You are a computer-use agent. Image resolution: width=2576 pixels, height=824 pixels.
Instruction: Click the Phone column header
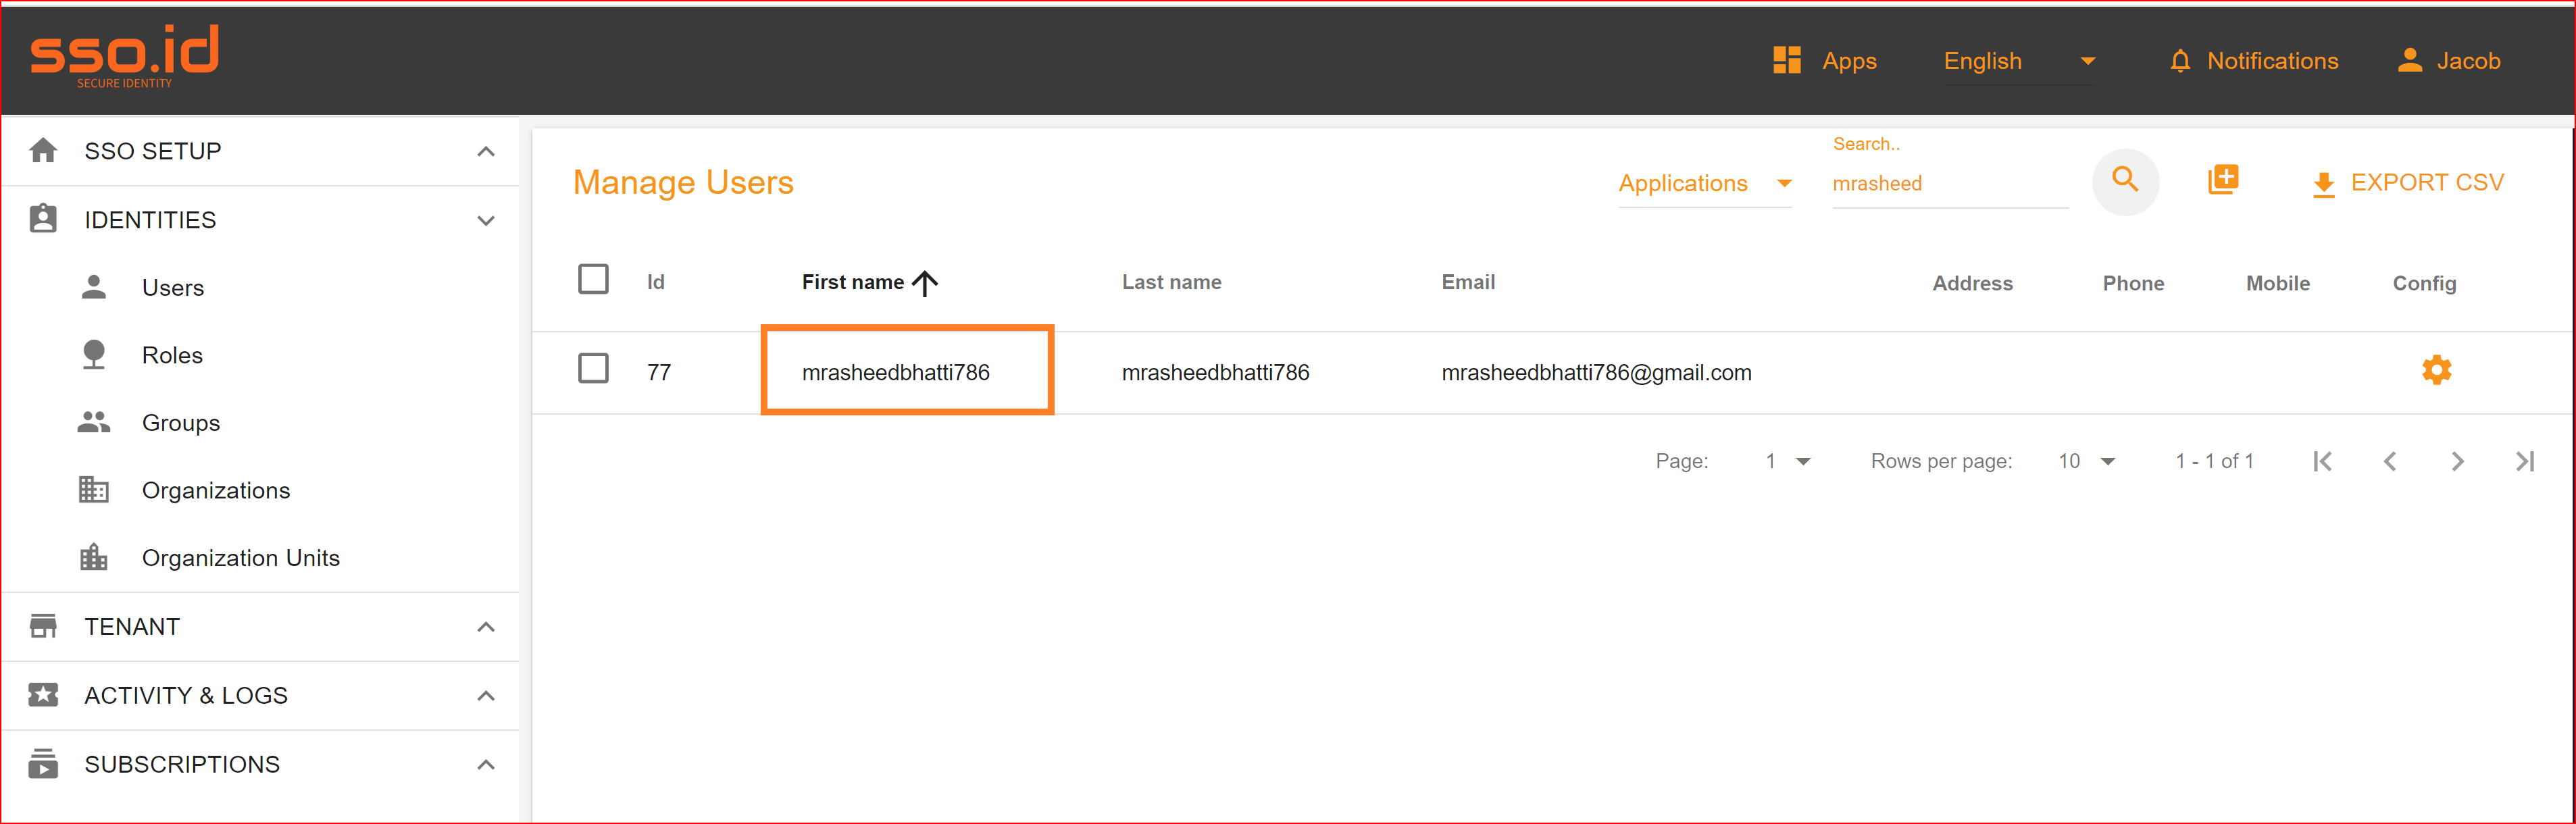pos(2133,283)
